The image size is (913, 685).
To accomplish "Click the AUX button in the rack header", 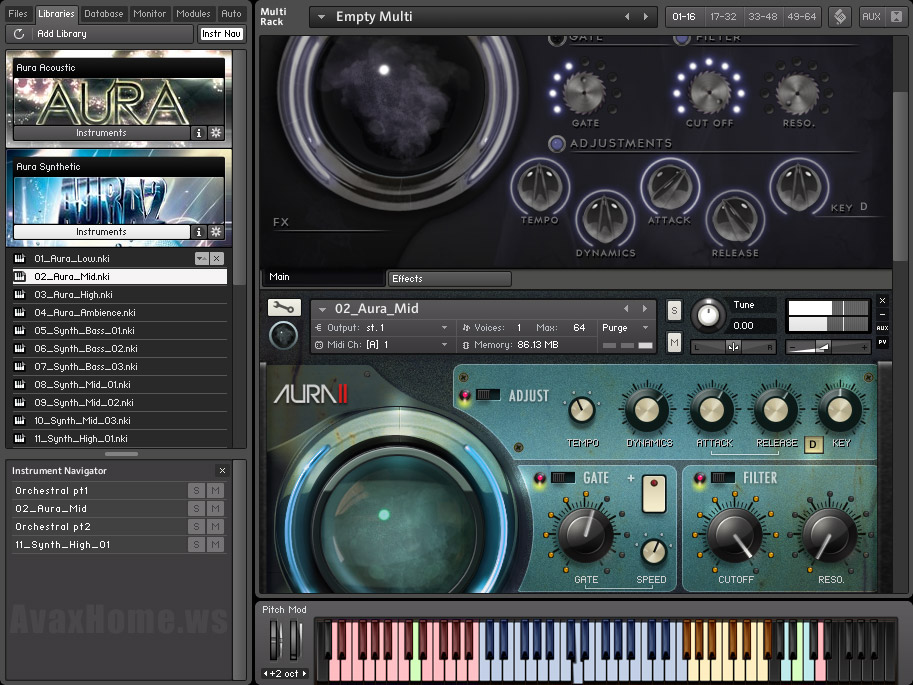I will [x=871, y=16].
